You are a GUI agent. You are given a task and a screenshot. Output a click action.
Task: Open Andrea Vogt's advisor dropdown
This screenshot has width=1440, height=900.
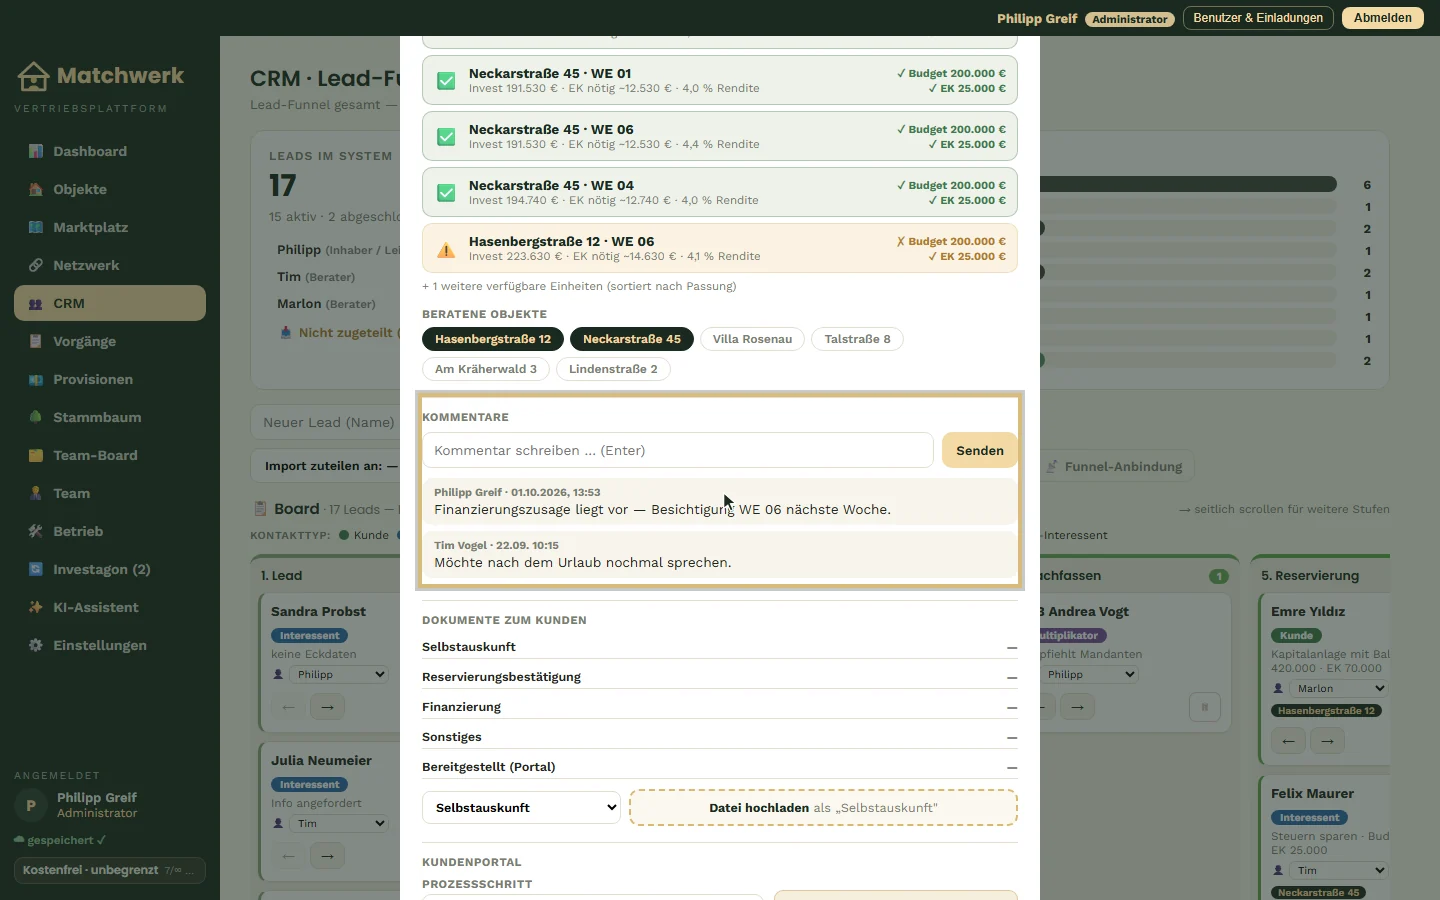coord(1089,675)
